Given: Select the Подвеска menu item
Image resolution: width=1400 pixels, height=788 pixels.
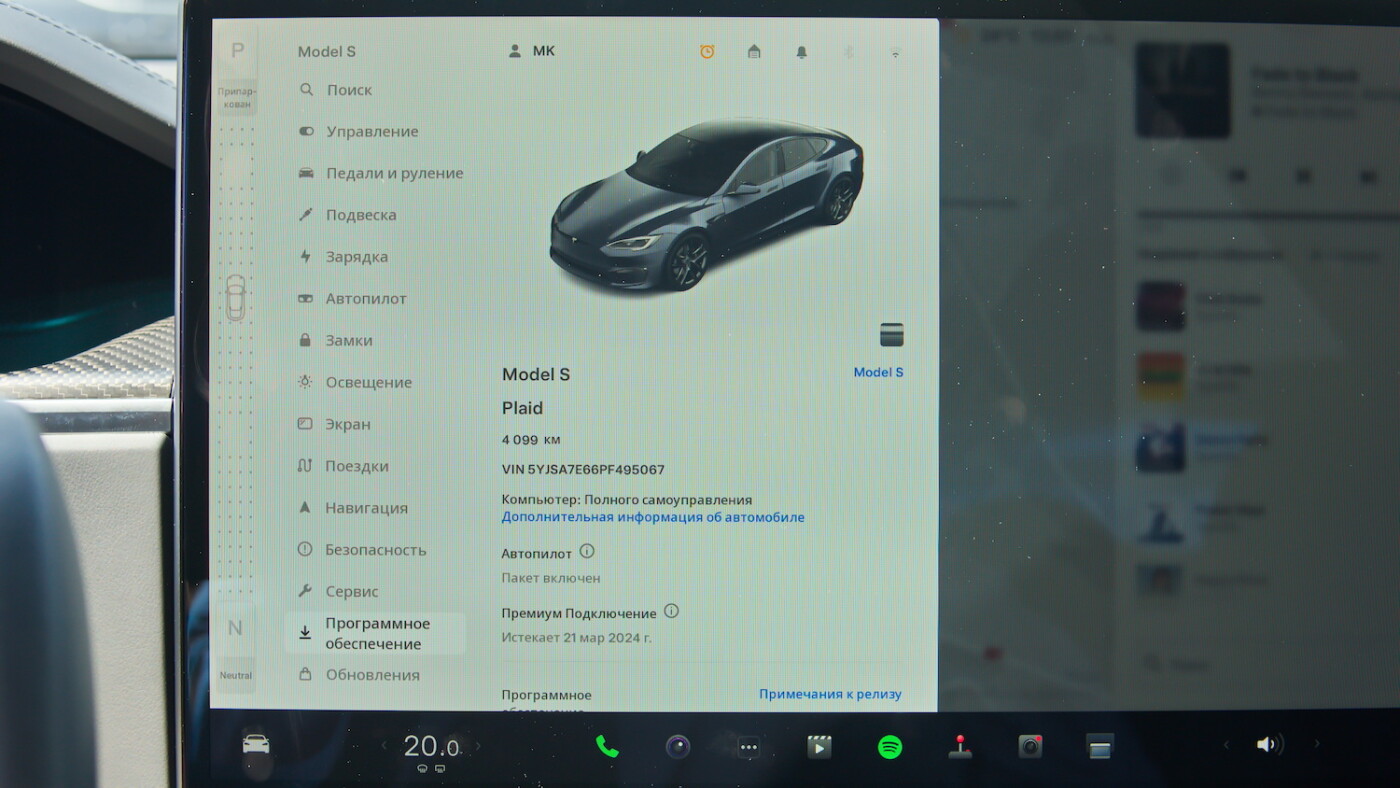Looking at the screenshot, I should coord(347,215).
